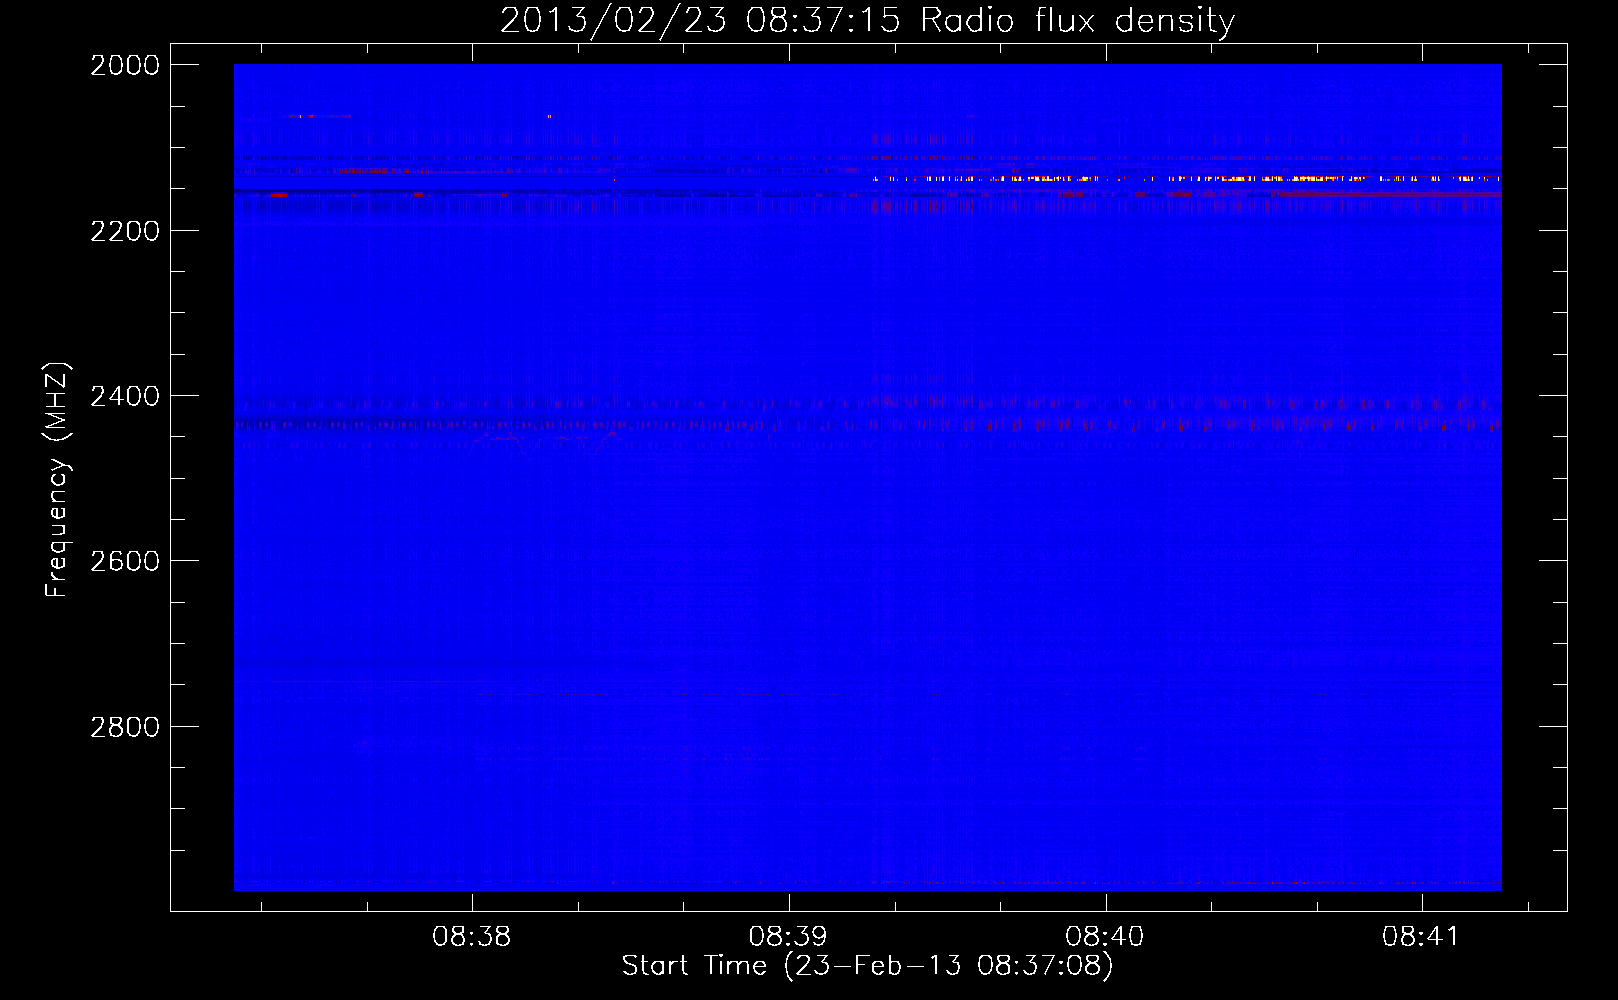The height and width of the screenshot is (1000, 1618).
Task: Click the 08:41 time tick label
Action: (x=1421, y=937)
